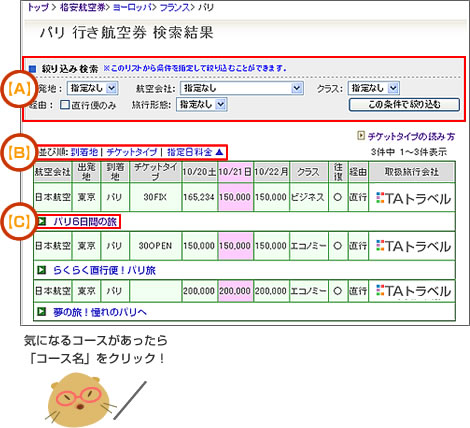470x428 pixels.
Task: Click TAトラベル logo in 200,000 row
Action: click(413, 291)
